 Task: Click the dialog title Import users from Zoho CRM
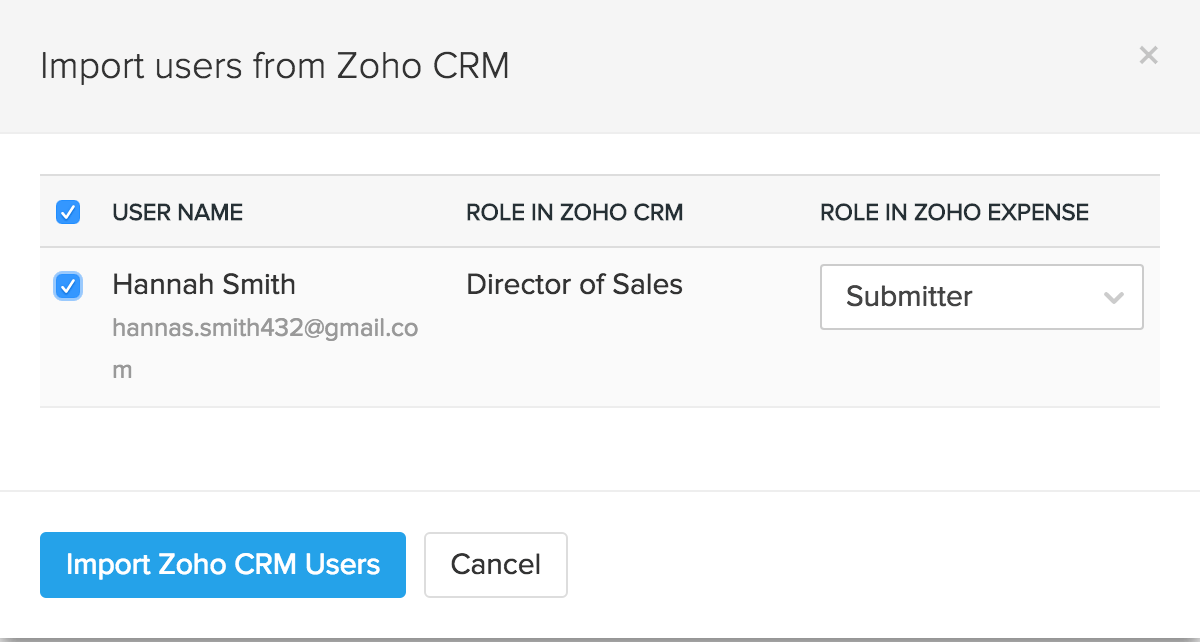click(x=275, y=66)
